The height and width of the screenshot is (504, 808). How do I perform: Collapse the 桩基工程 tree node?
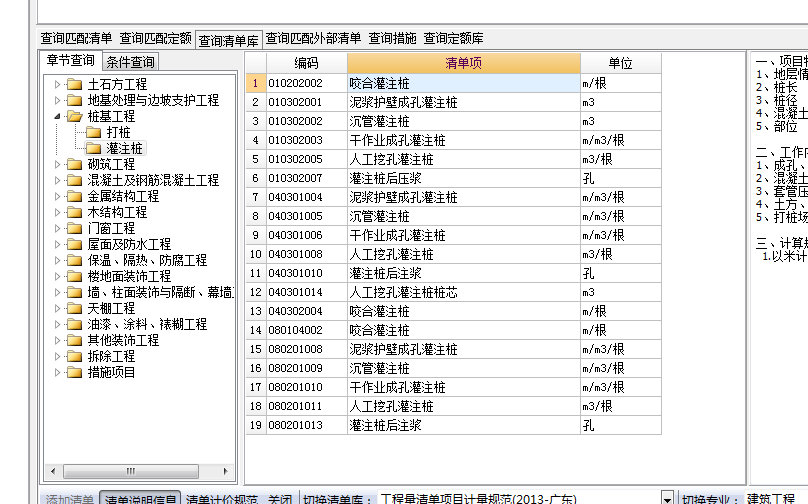tap(58, 116)
